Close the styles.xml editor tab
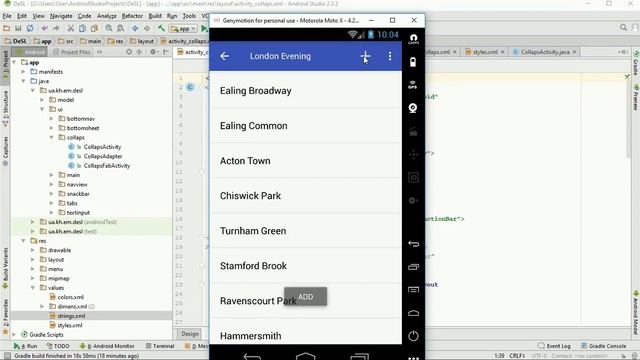640x360 pixels. pos(502,52)
